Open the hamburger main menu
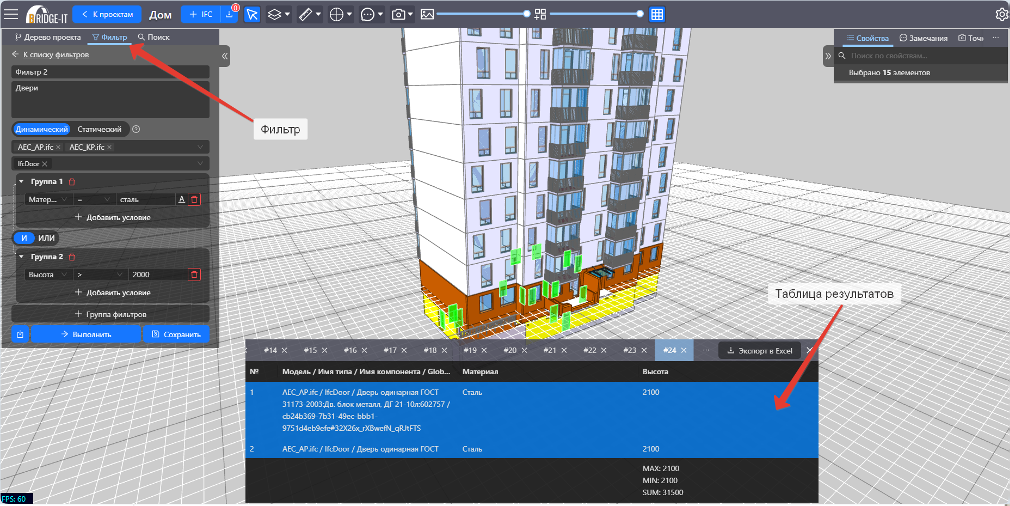Screen dimensions: 1010x506 12,14
